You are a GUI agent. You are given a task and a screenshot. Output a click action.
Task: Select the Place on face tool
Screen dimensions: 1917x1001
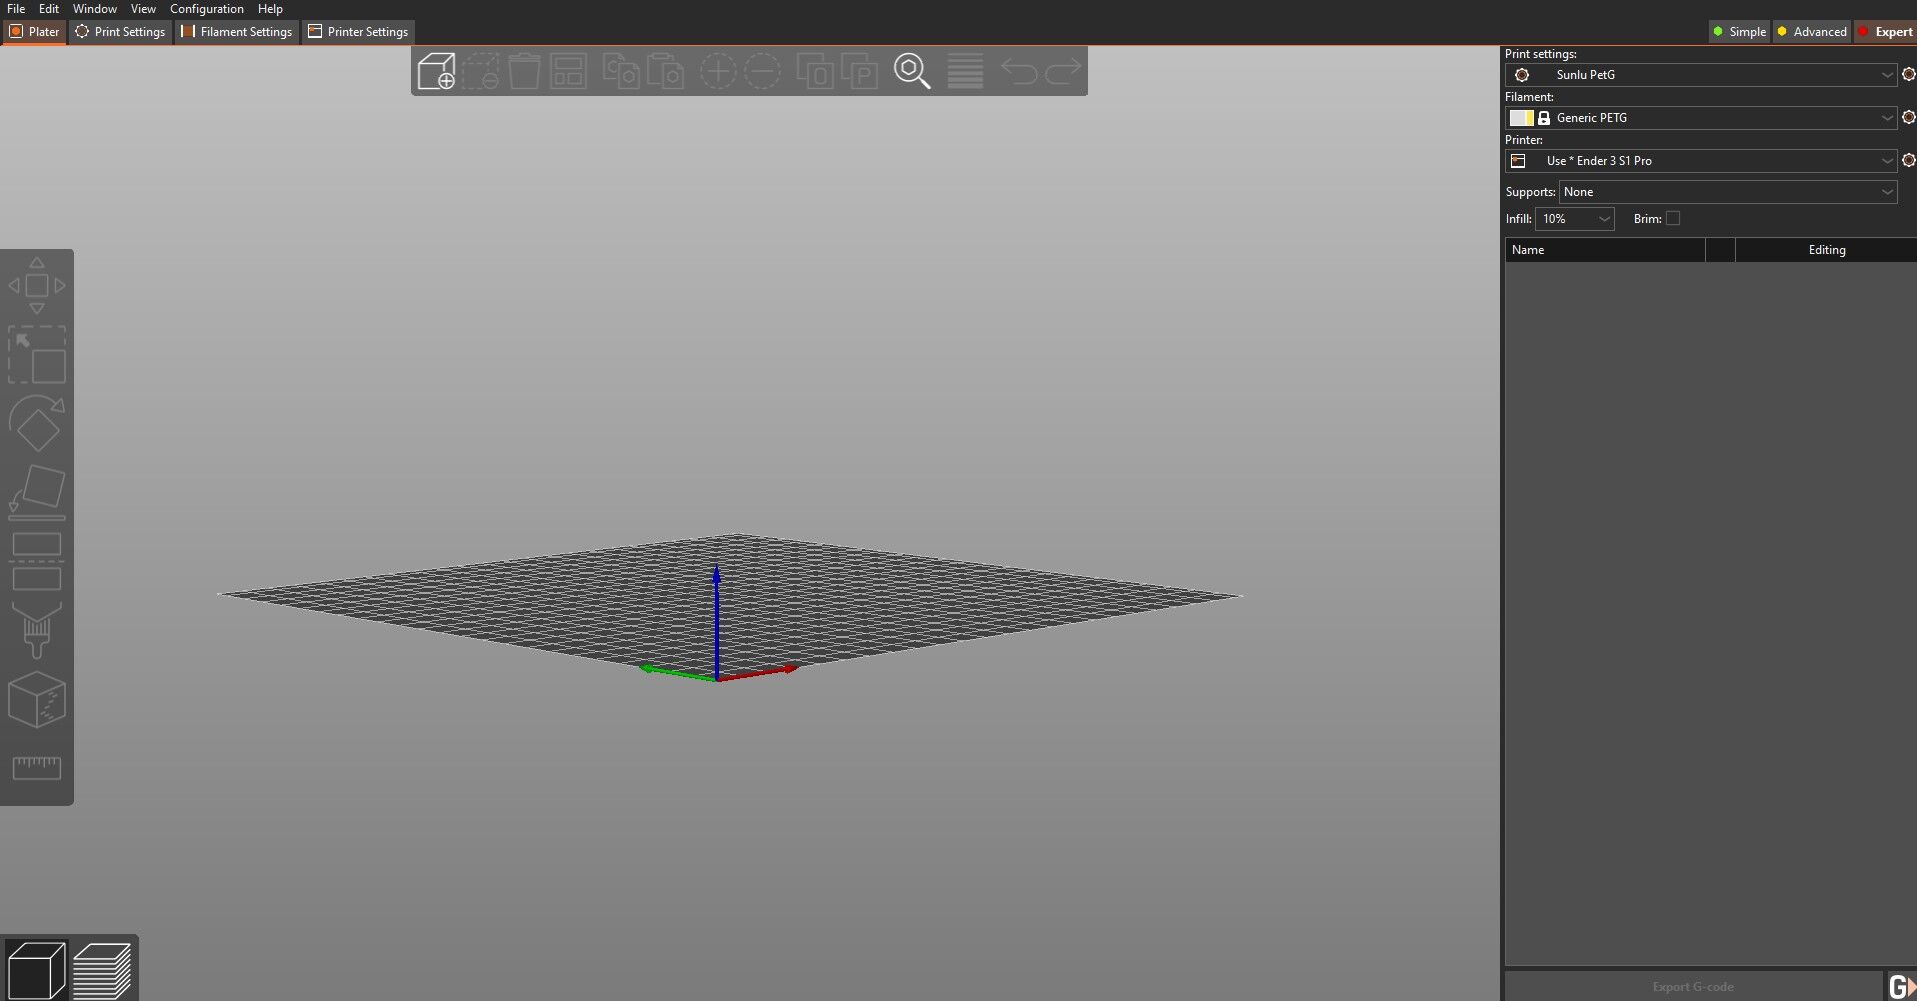click(37, 493)
